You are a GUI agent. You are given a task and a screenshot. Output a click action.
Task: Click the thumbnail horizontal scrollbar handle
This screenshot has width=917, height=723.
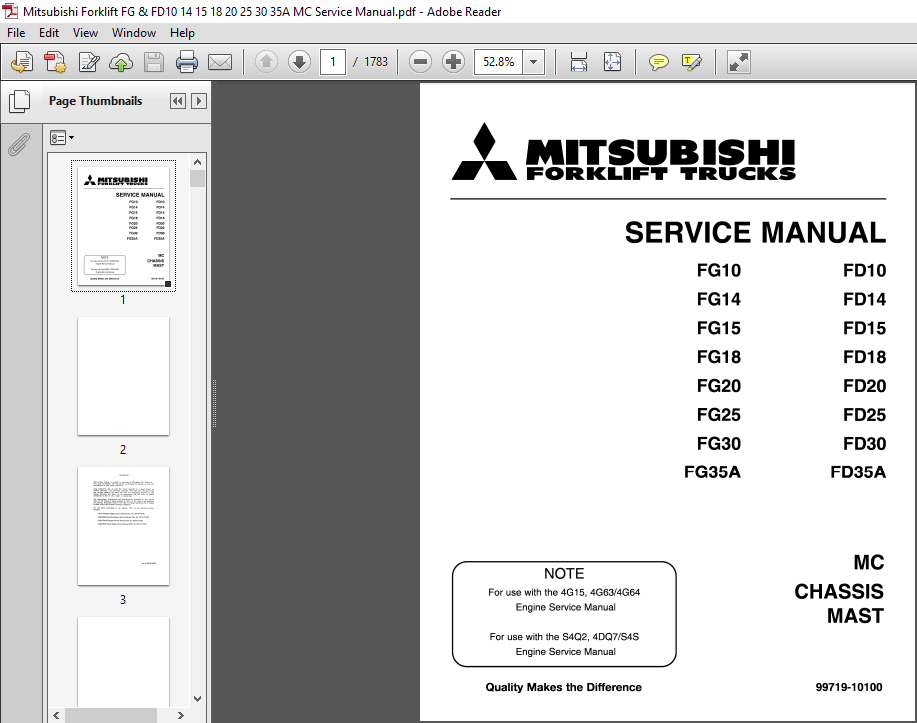click(x=111, y=715)
